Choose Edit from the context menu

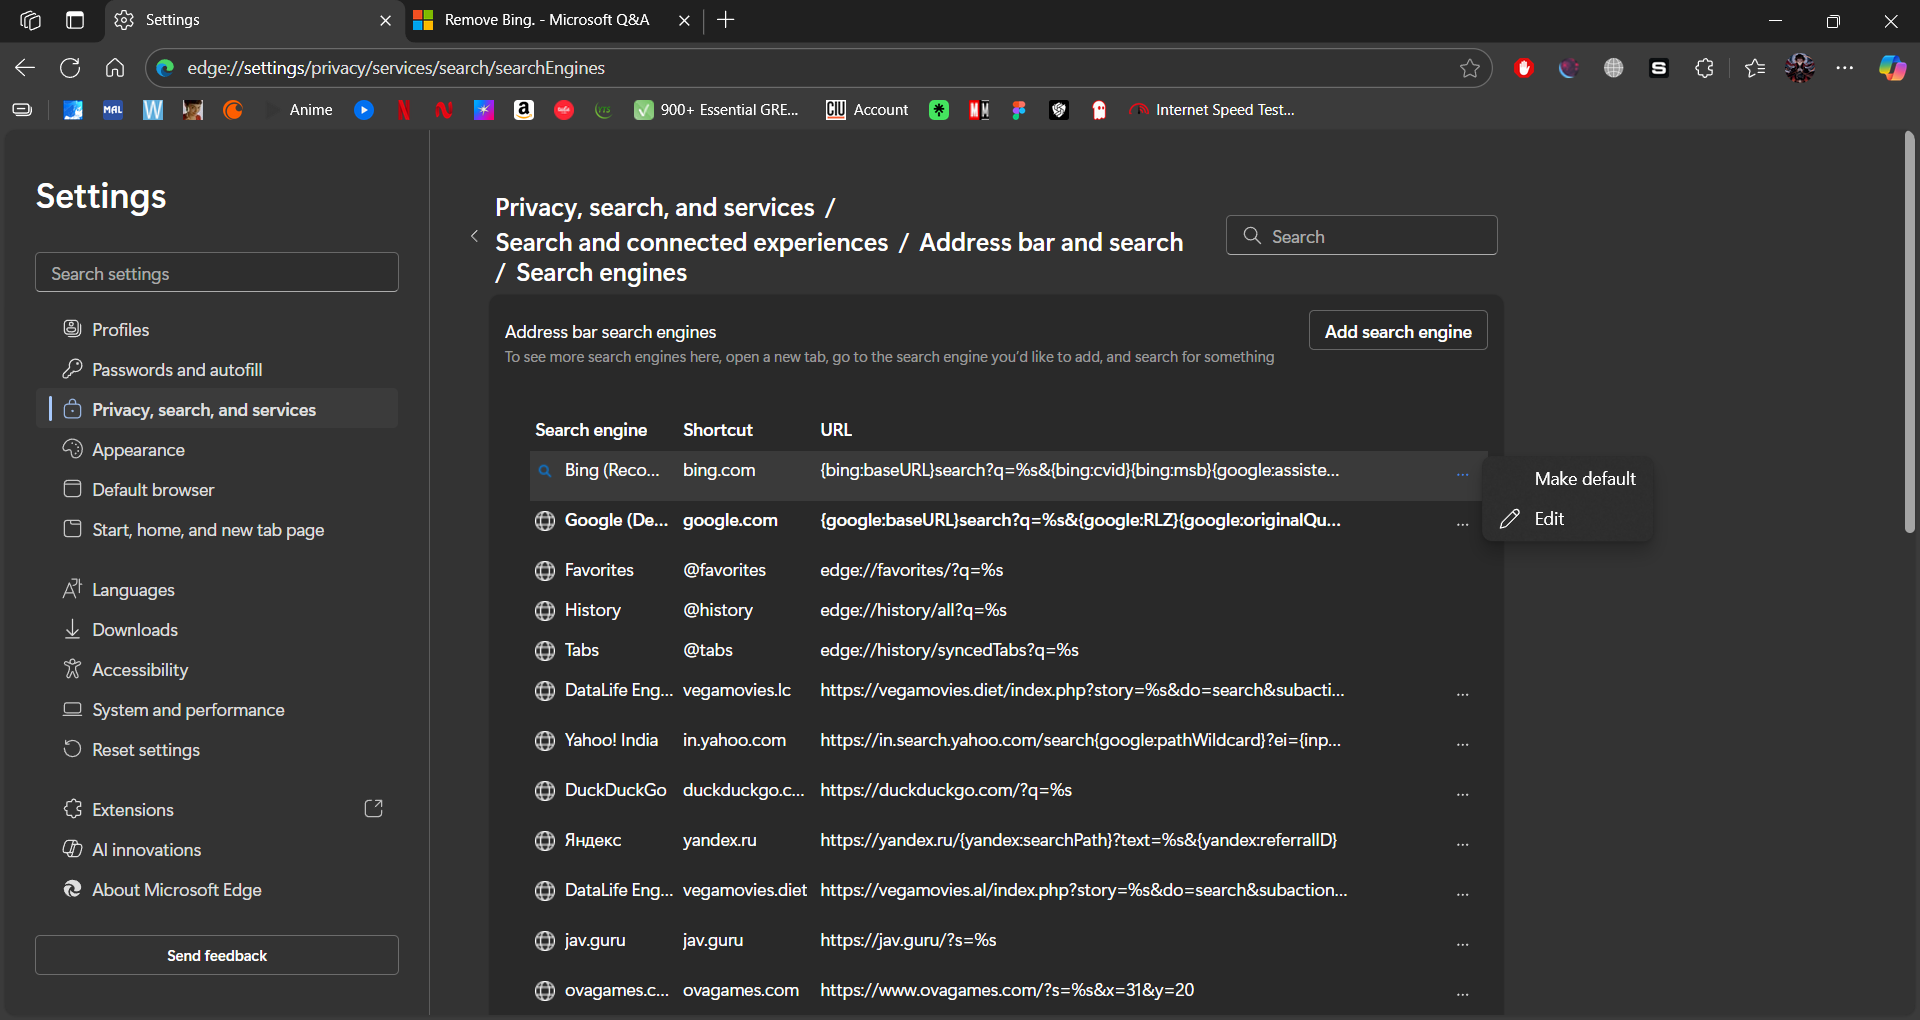point(1549,519)
